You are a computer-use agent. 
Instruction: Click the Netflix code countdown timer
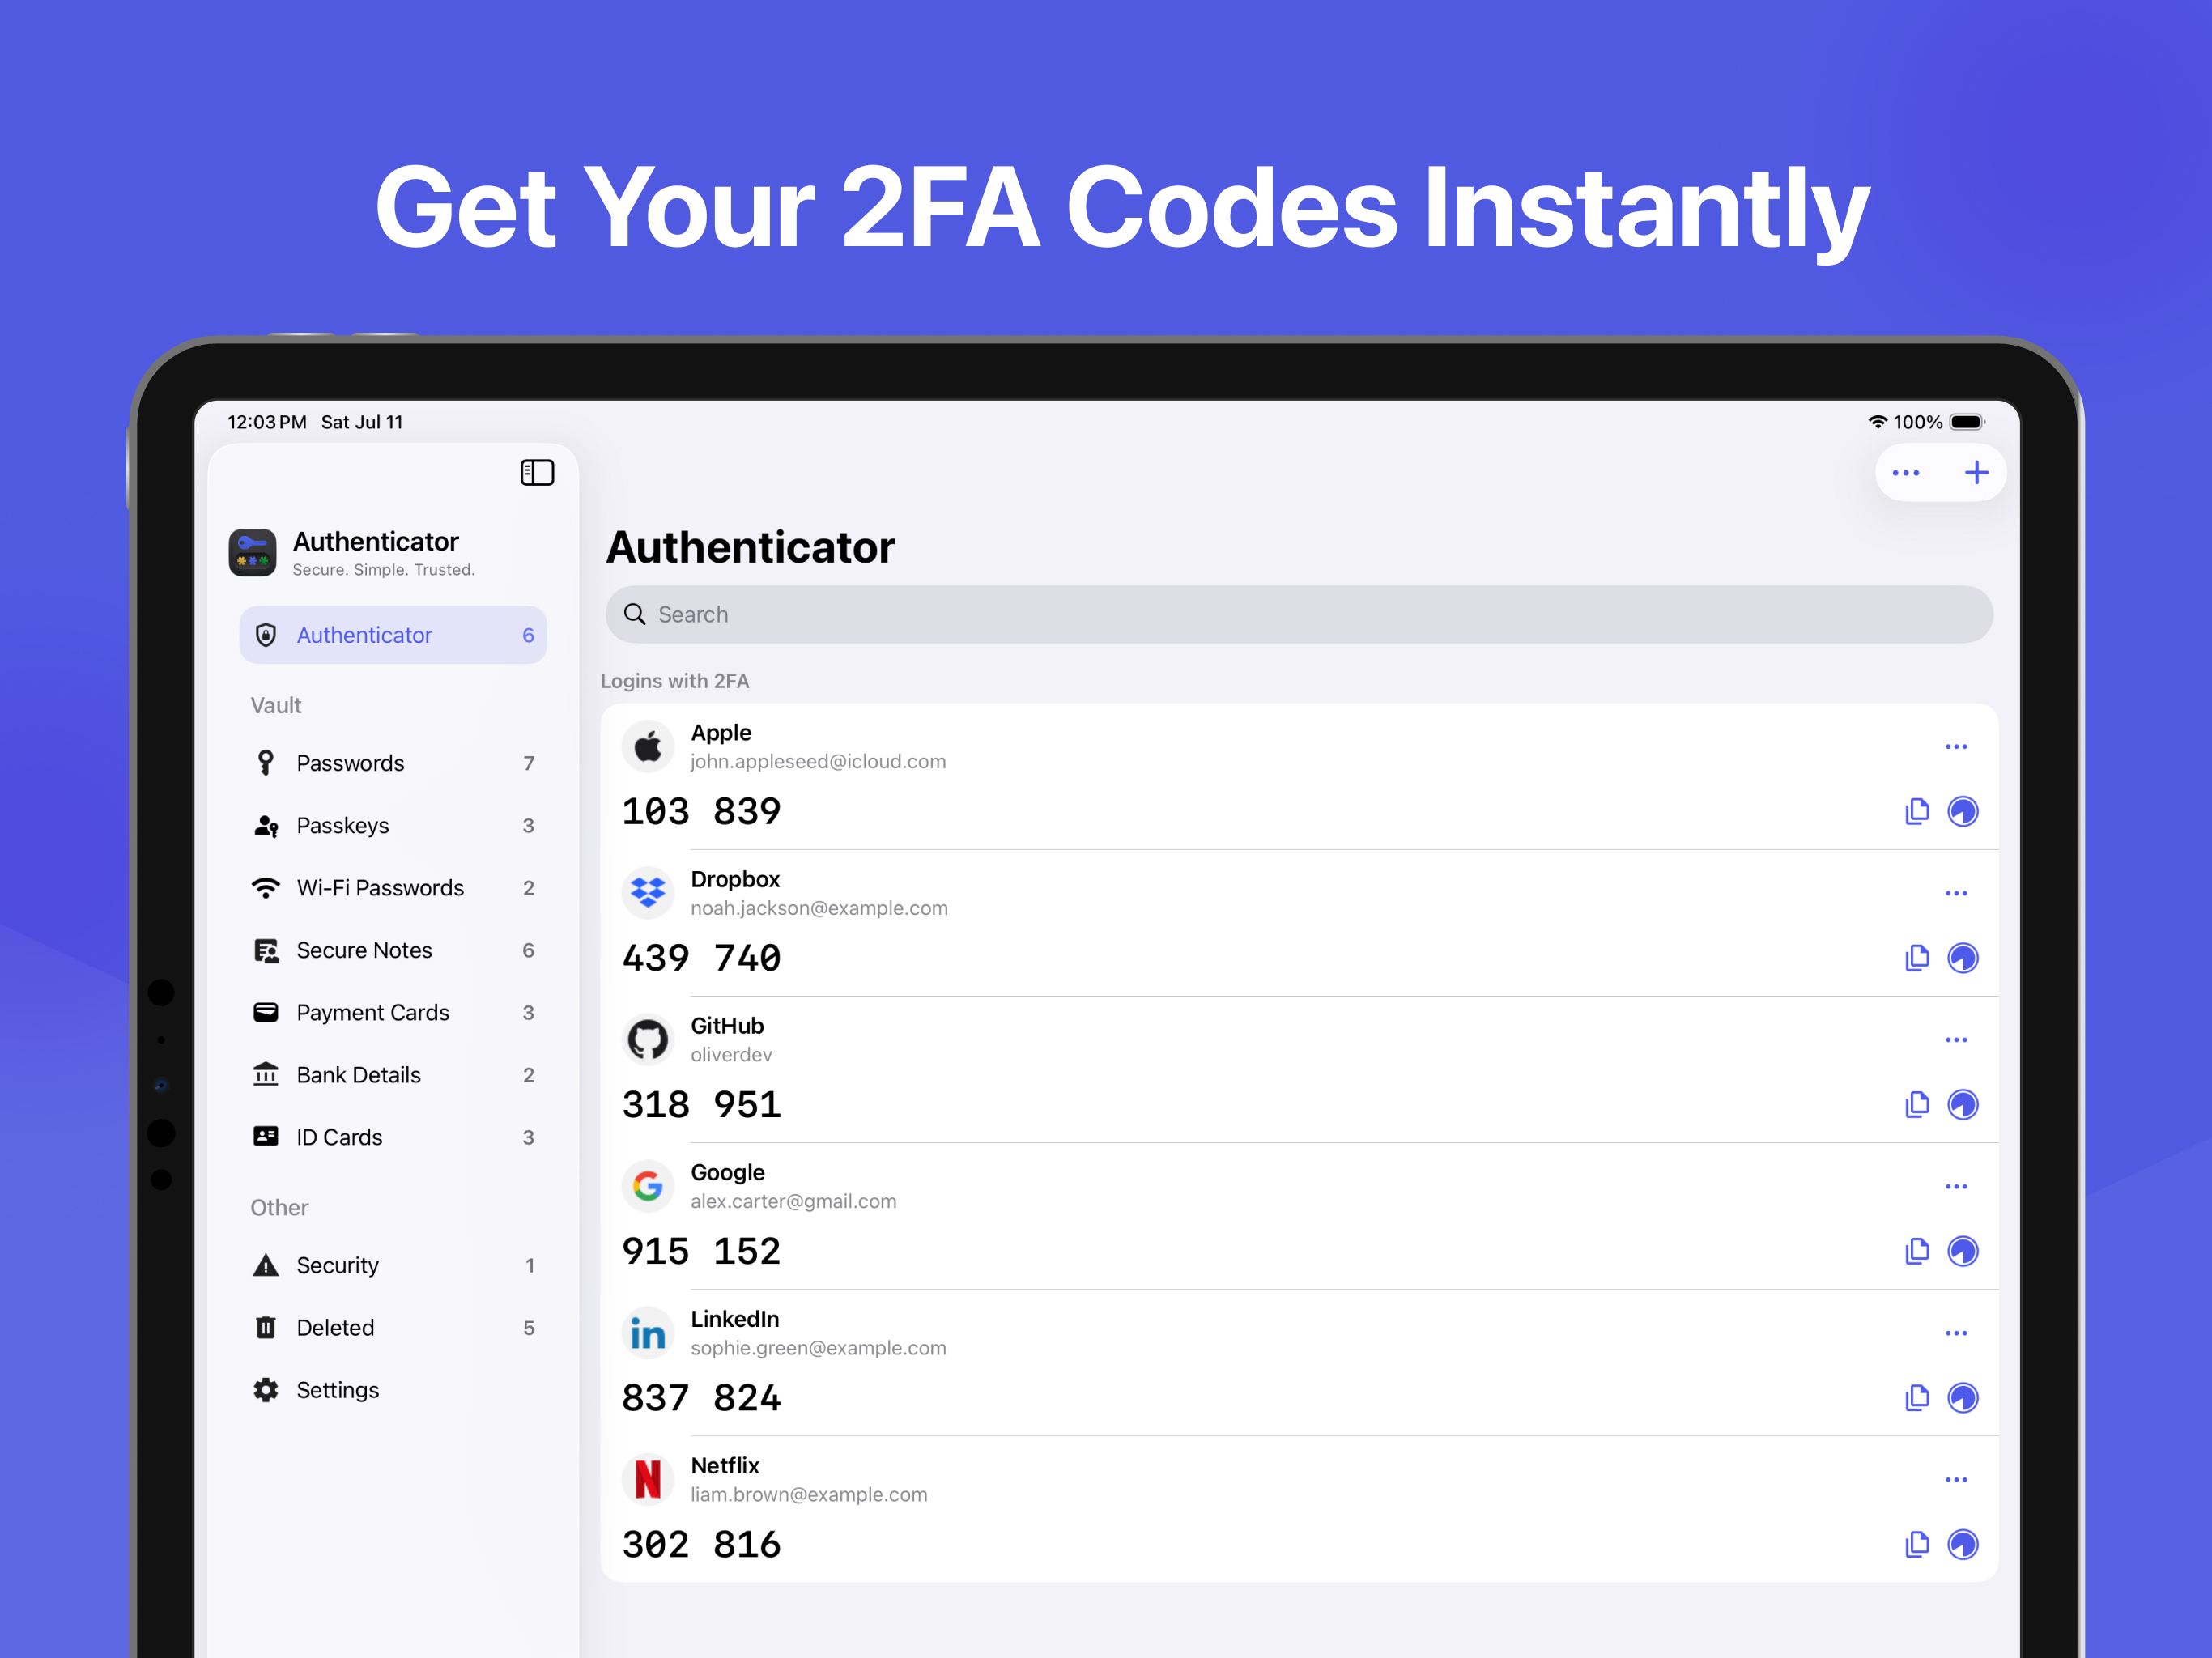(1963, 1544)
